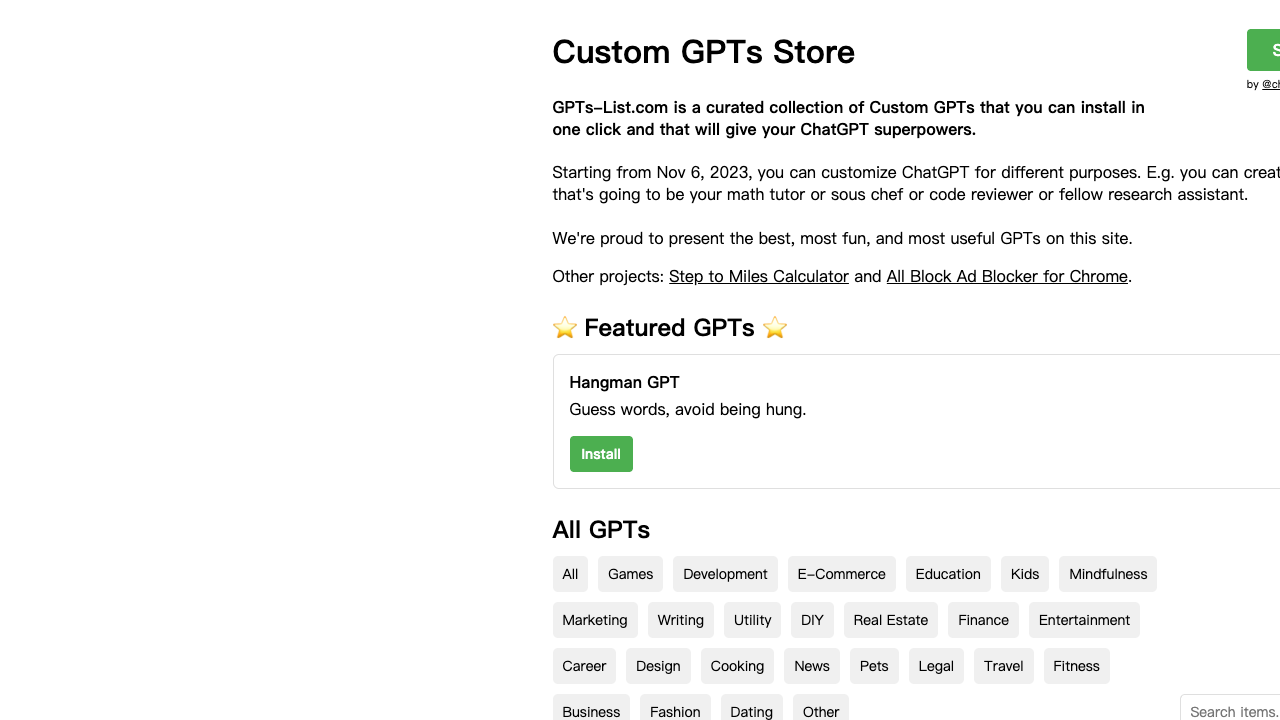The width and height of the screenshot is (1280, 720).
Task: Filter by Utility category
Action: [752, 620]
